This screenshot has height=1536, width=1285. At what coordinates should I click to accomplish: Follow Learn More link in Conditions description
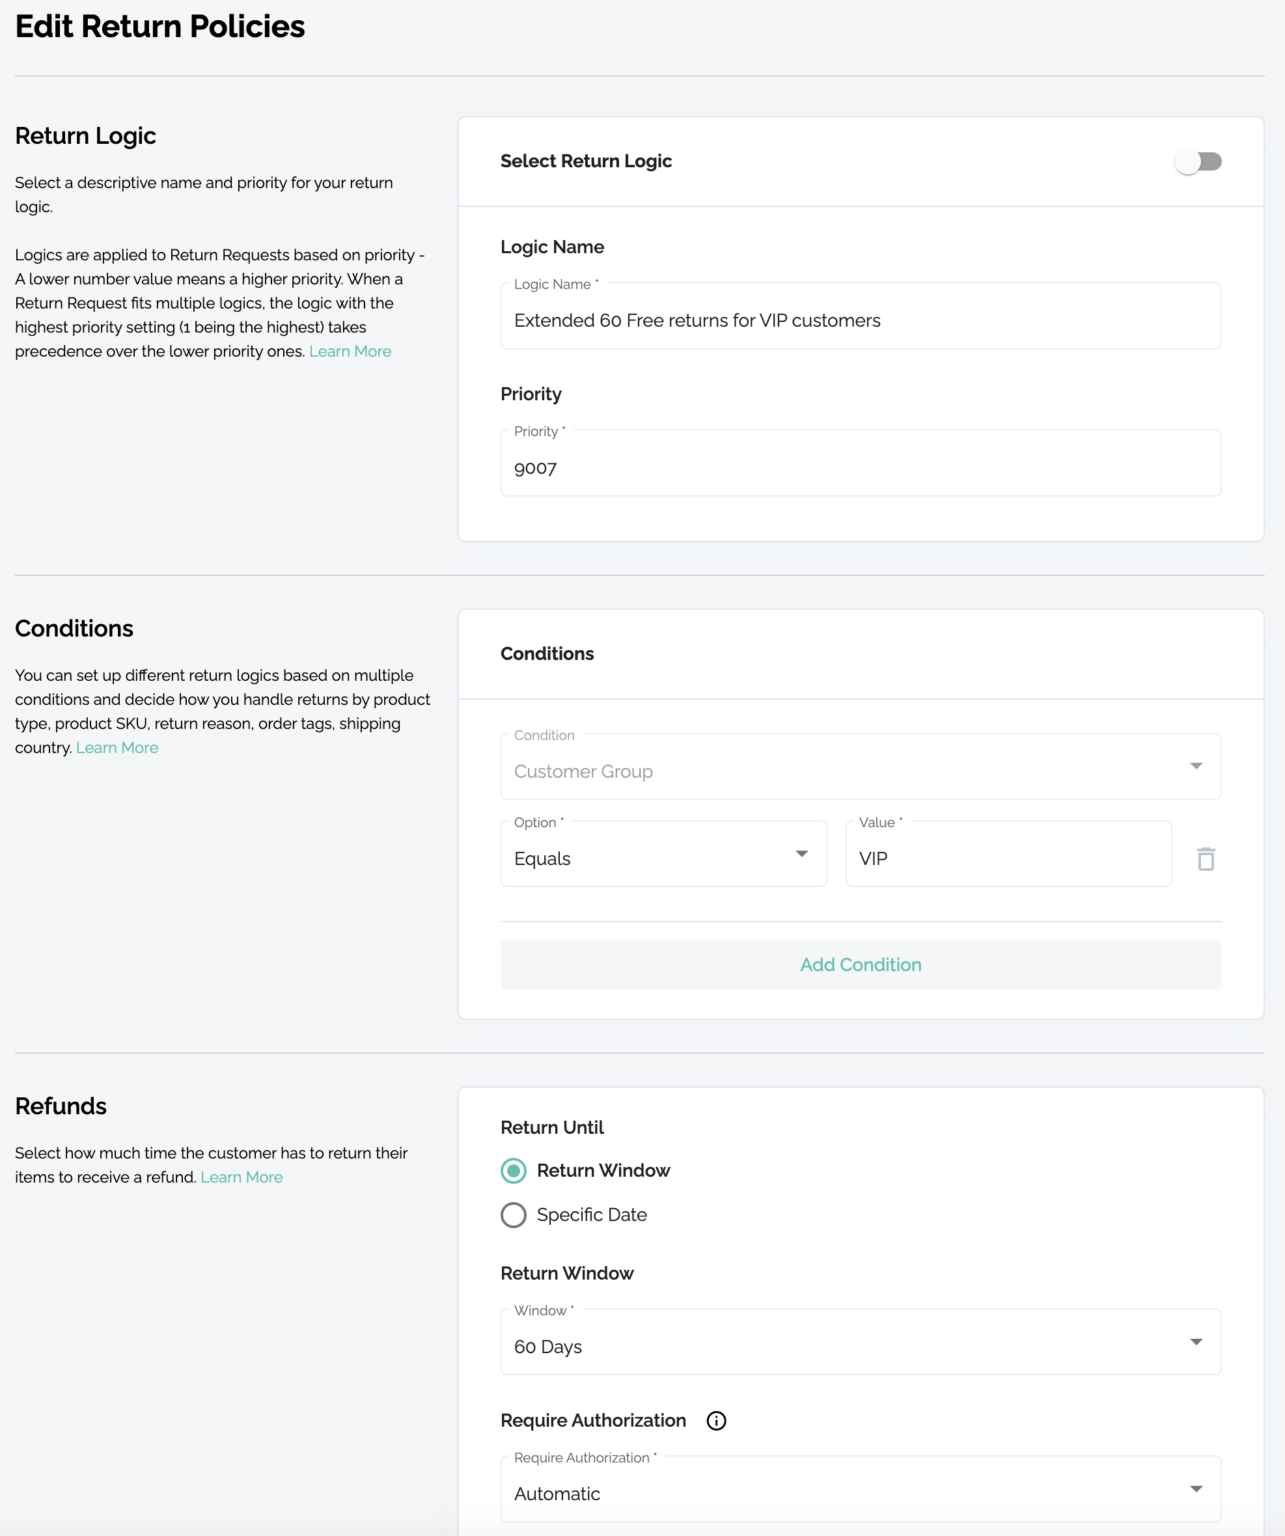point(117,748)
